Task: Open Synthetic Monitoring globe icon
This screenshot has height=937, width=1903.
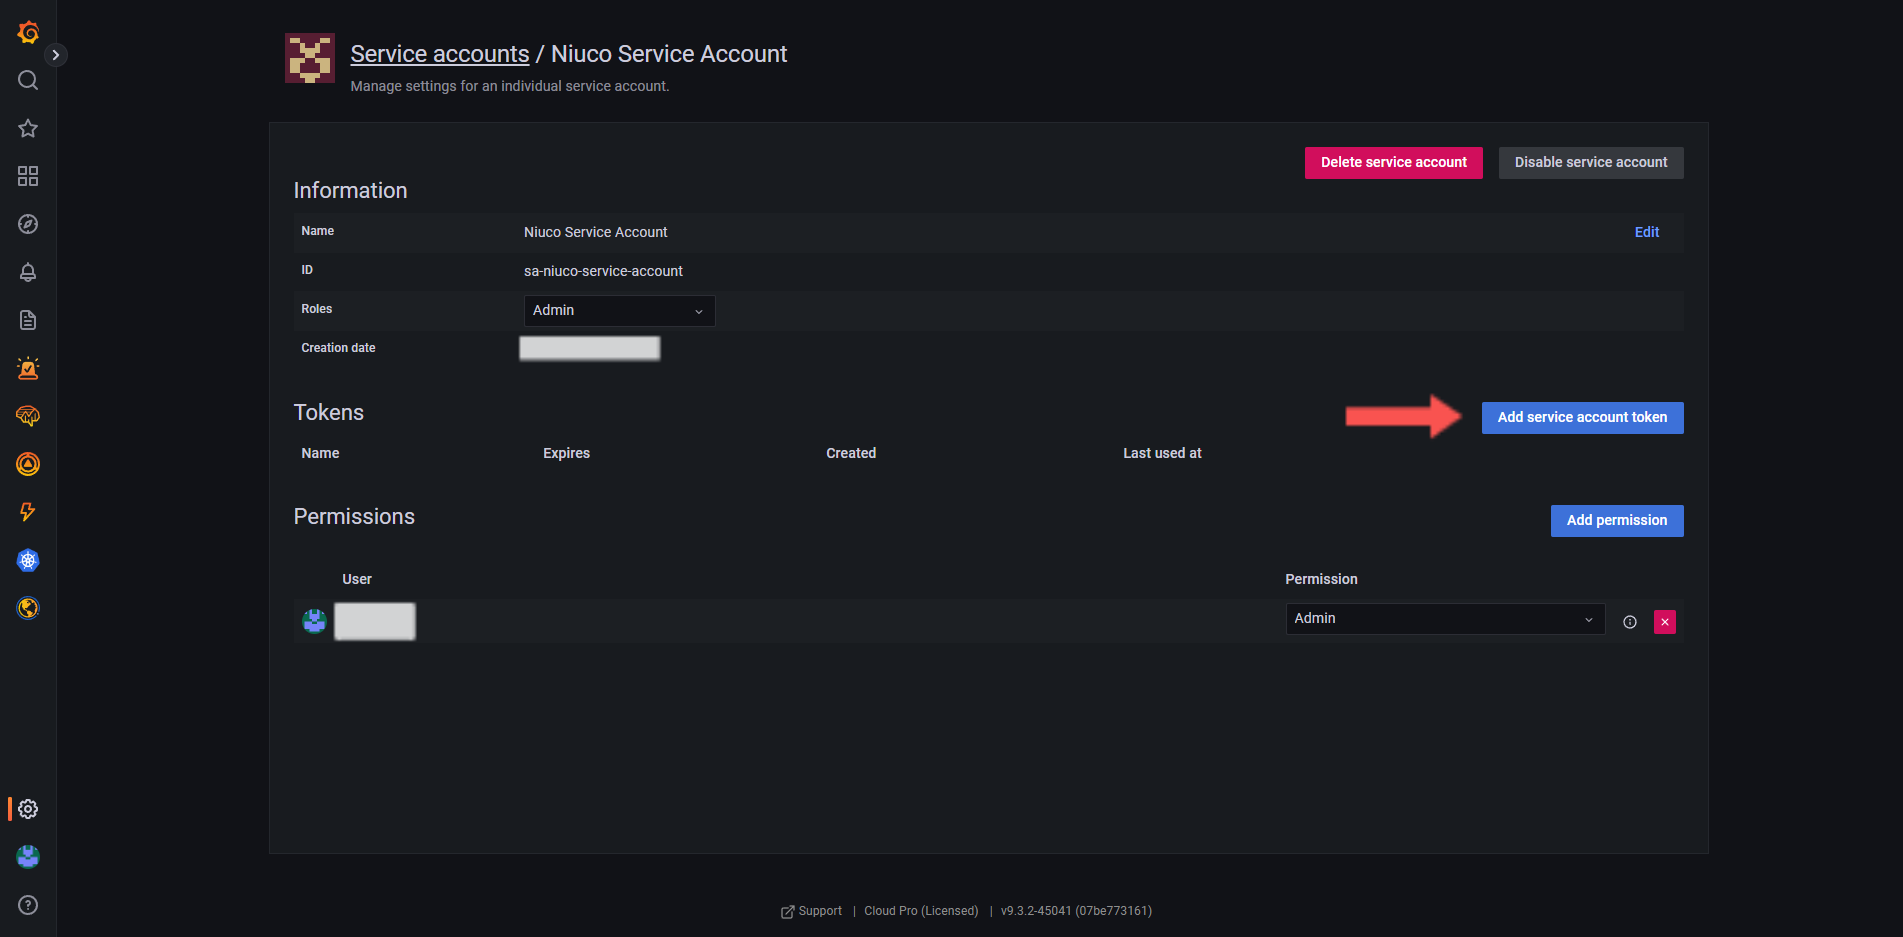Action: point(28,608)
